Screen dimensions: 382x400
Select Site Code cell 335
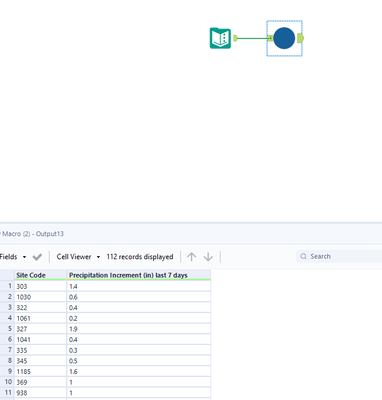click(x=40, y=350)
